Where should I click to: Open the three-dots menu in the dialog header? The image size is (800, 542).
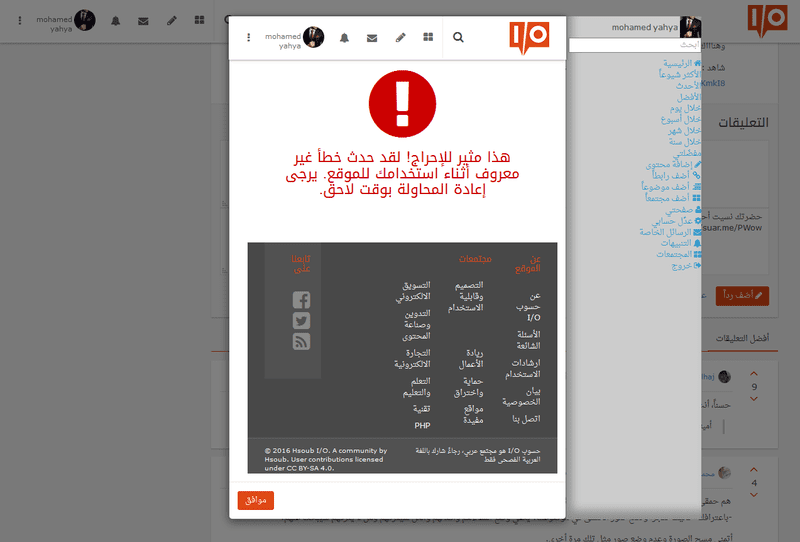click(248, 37)
